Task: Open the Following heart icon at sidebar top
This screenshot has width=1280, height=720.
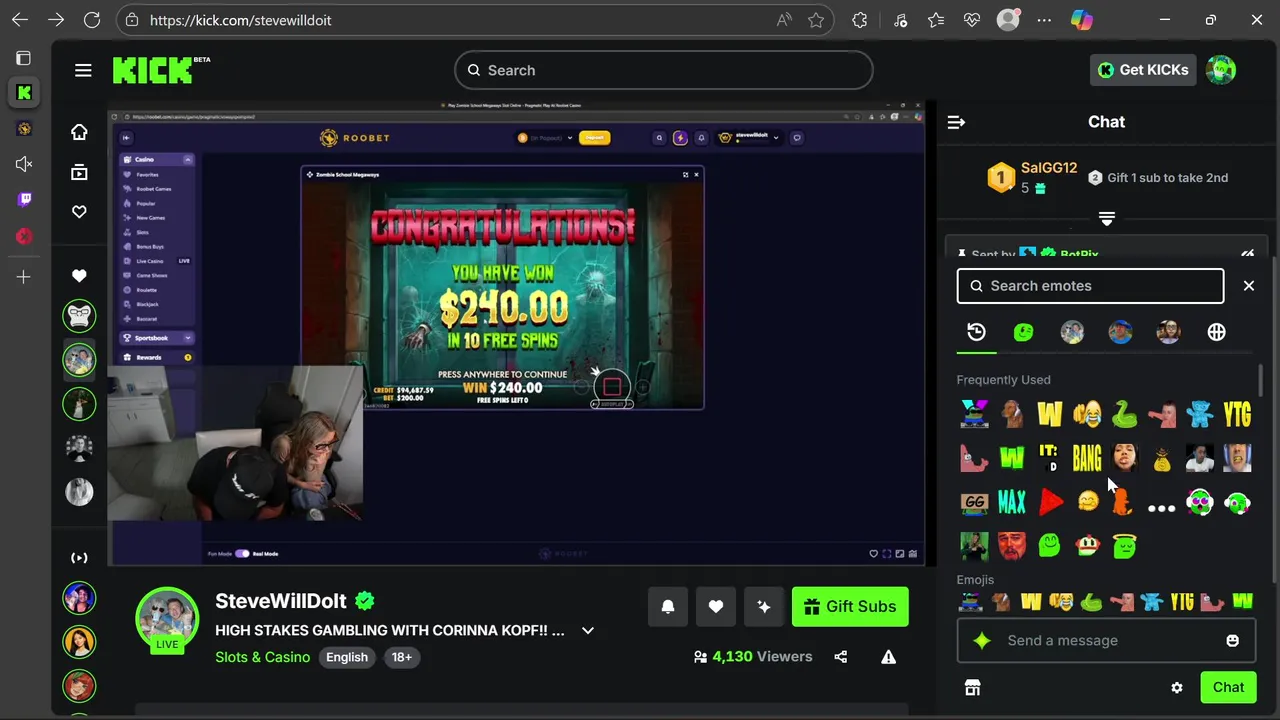Action: pos(79,212)
